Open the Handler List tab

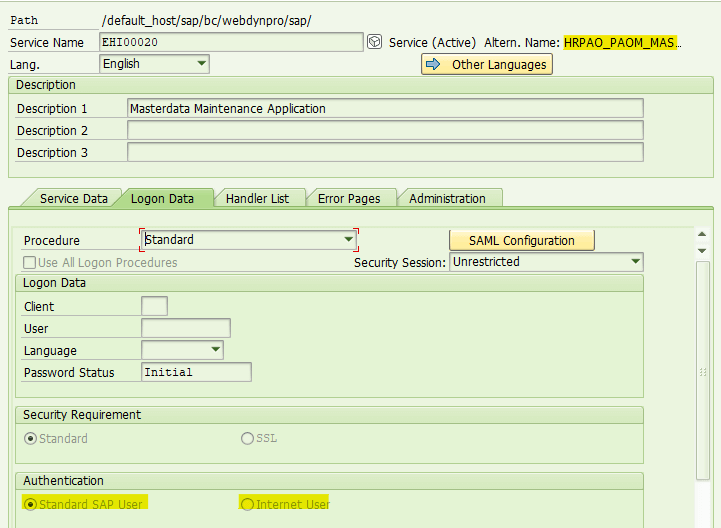pyautogui.click(x=257, y=199)
